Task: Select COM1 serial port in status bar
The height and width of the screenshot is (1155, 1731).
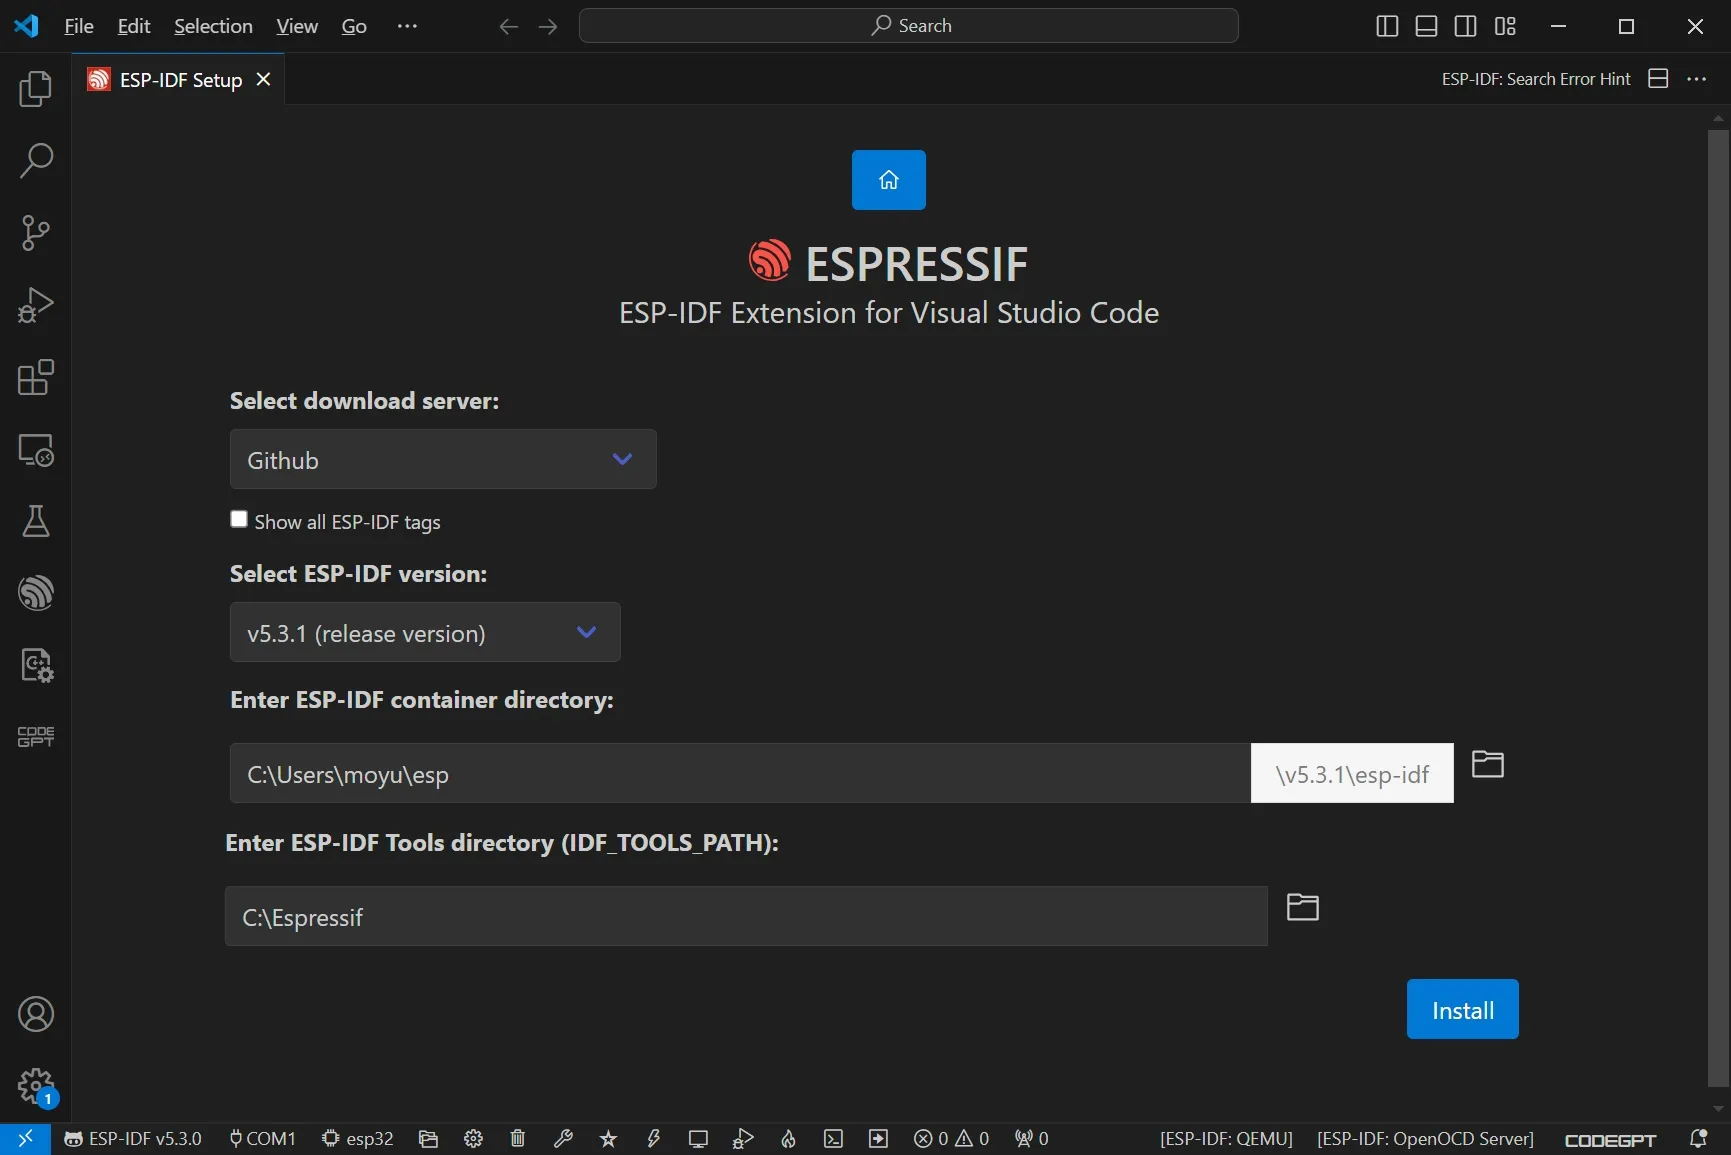Action: click(x=263, y=1138)
